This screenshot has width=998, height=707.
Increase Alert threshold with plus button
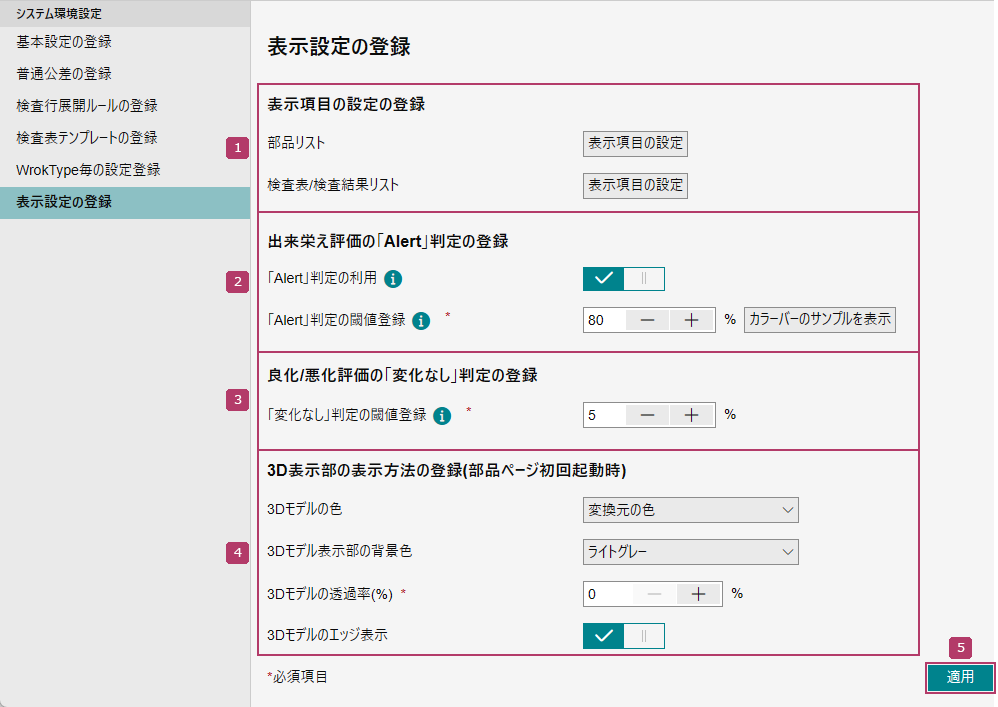click(x=692, y=320)
